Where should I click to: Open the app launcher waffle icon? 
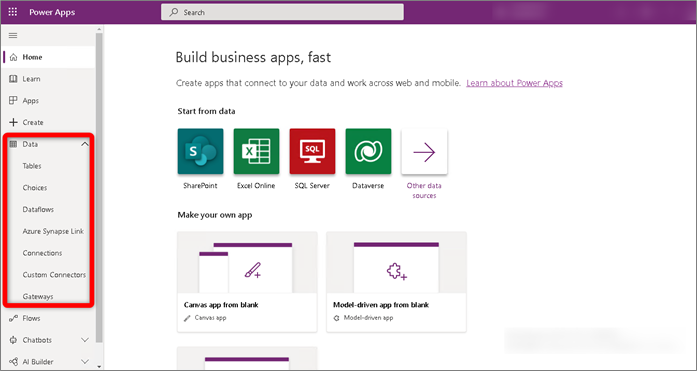tap(13, 12)
